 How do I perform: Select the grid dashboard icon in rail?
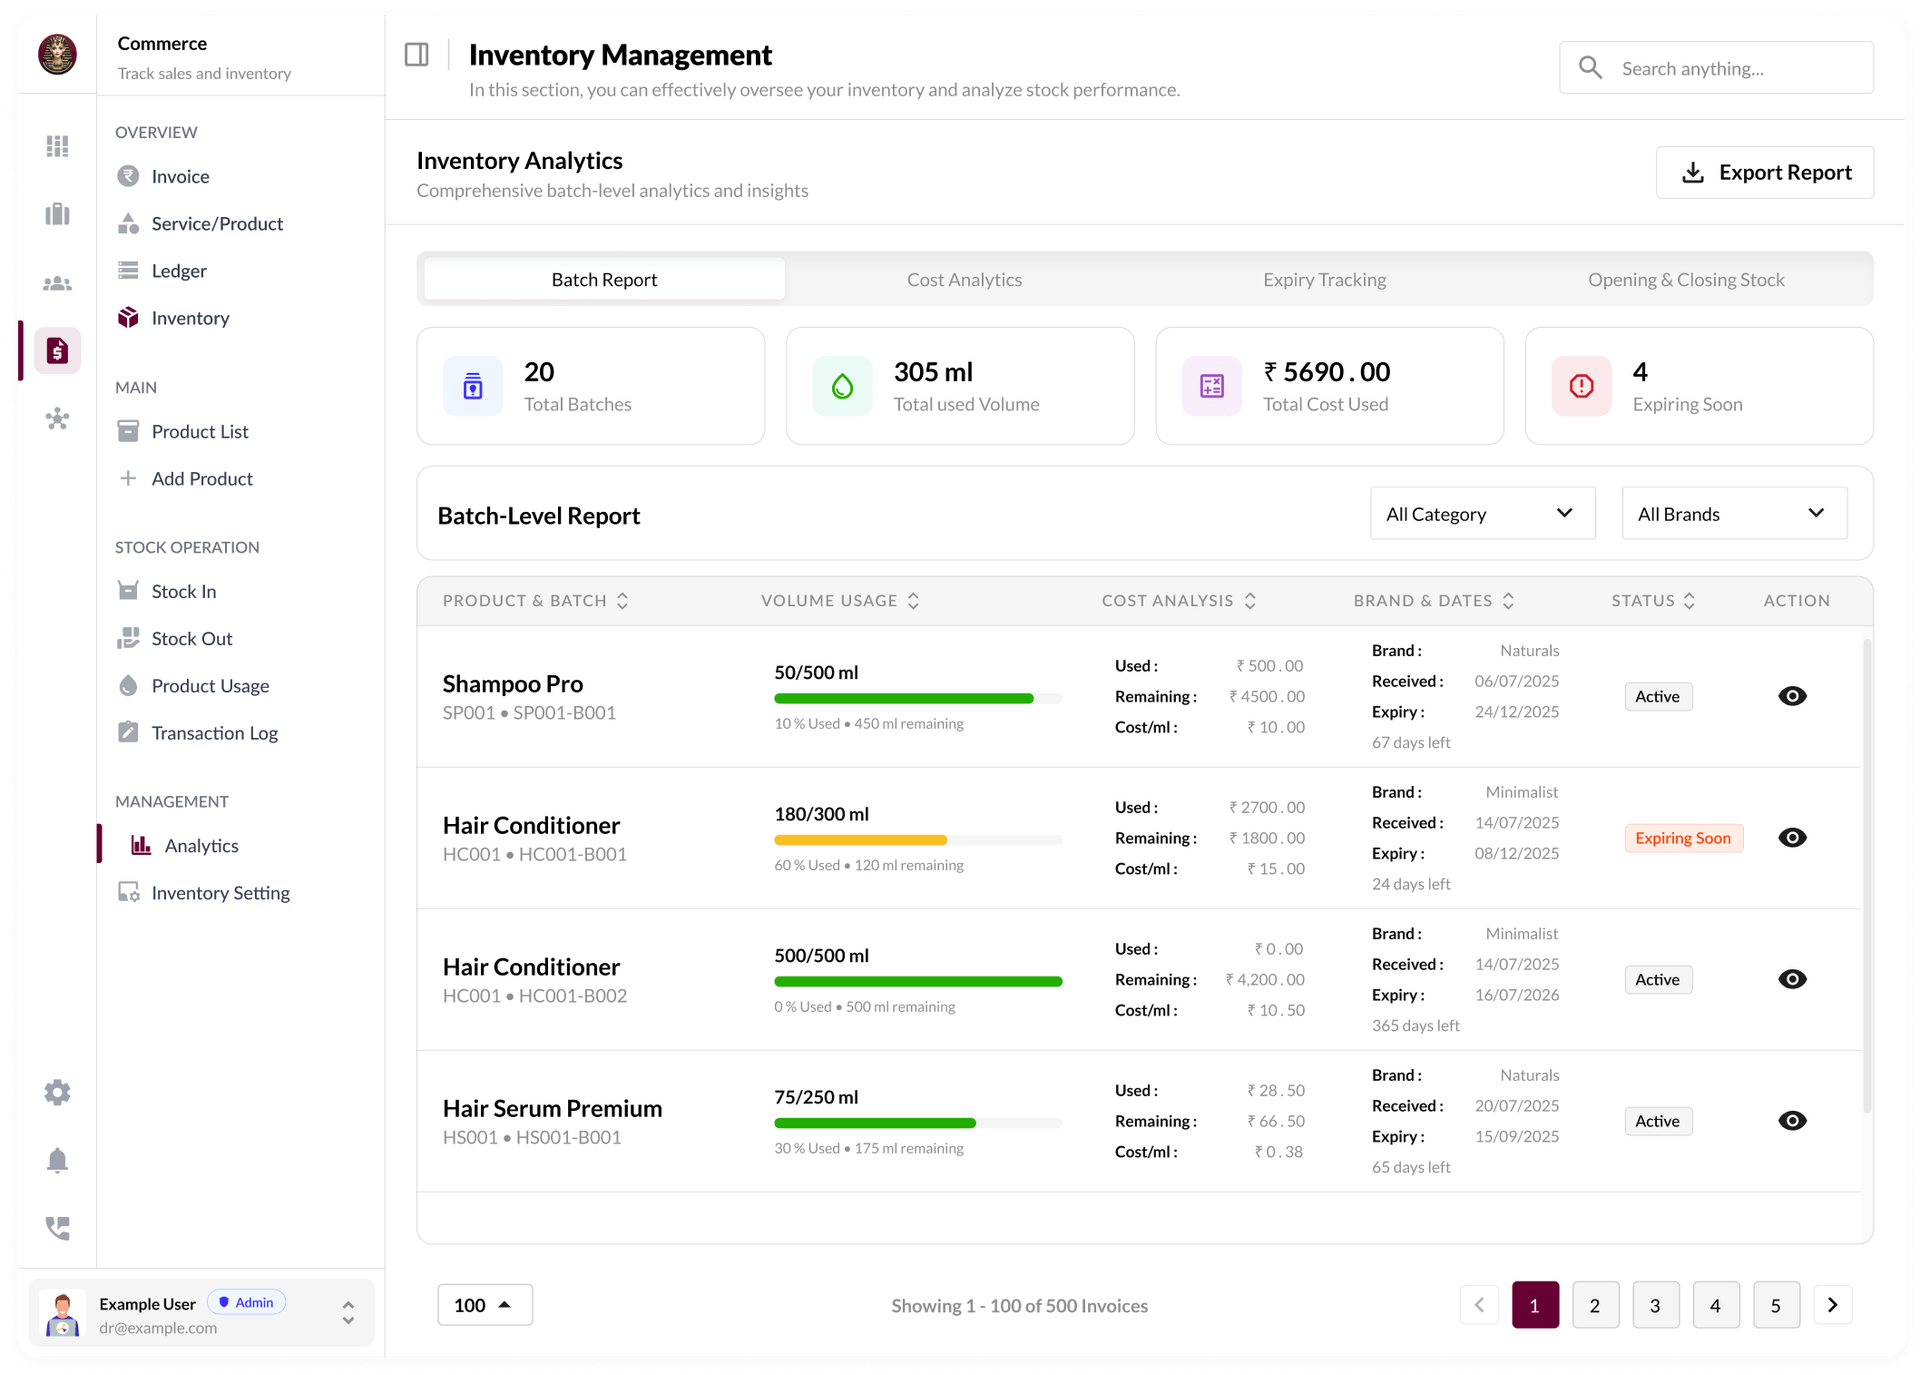click(57, 146)
